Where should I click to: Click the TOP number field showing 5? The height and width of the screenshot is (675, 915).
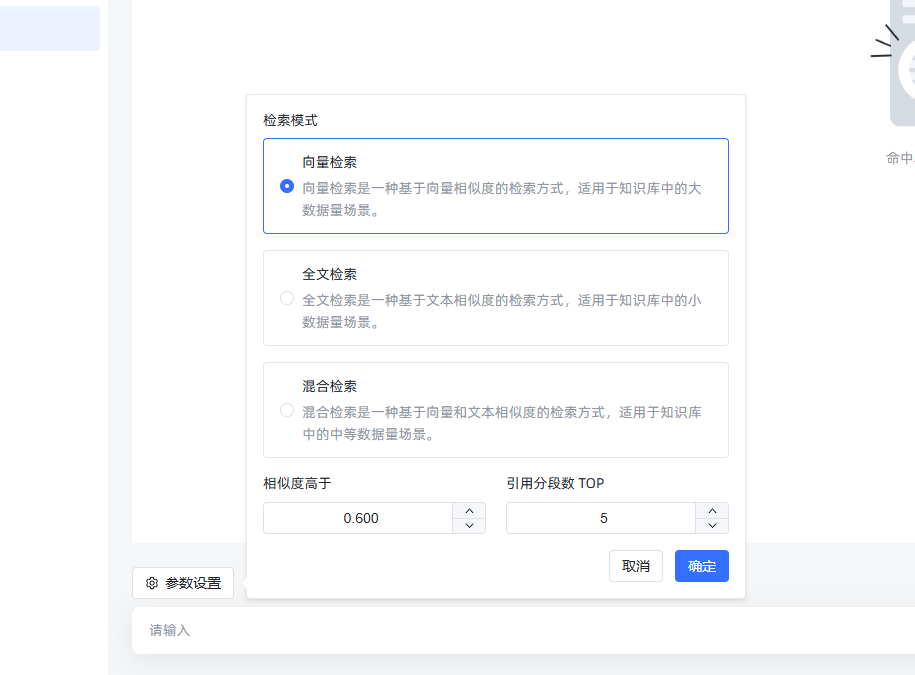[x=601, y=518]
